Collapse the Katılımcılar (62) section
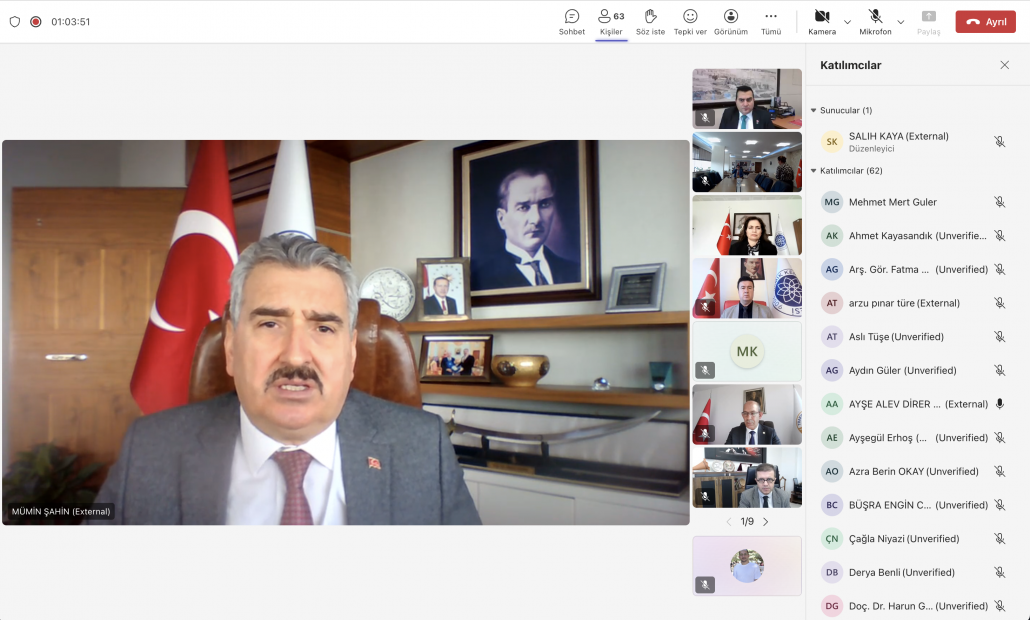 (814, 171)
